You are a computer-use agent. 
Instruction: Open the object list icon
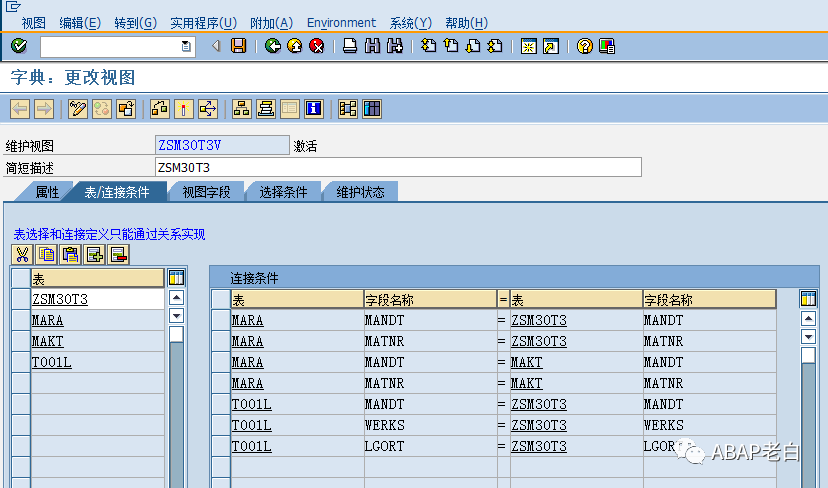tap(266, 109)
